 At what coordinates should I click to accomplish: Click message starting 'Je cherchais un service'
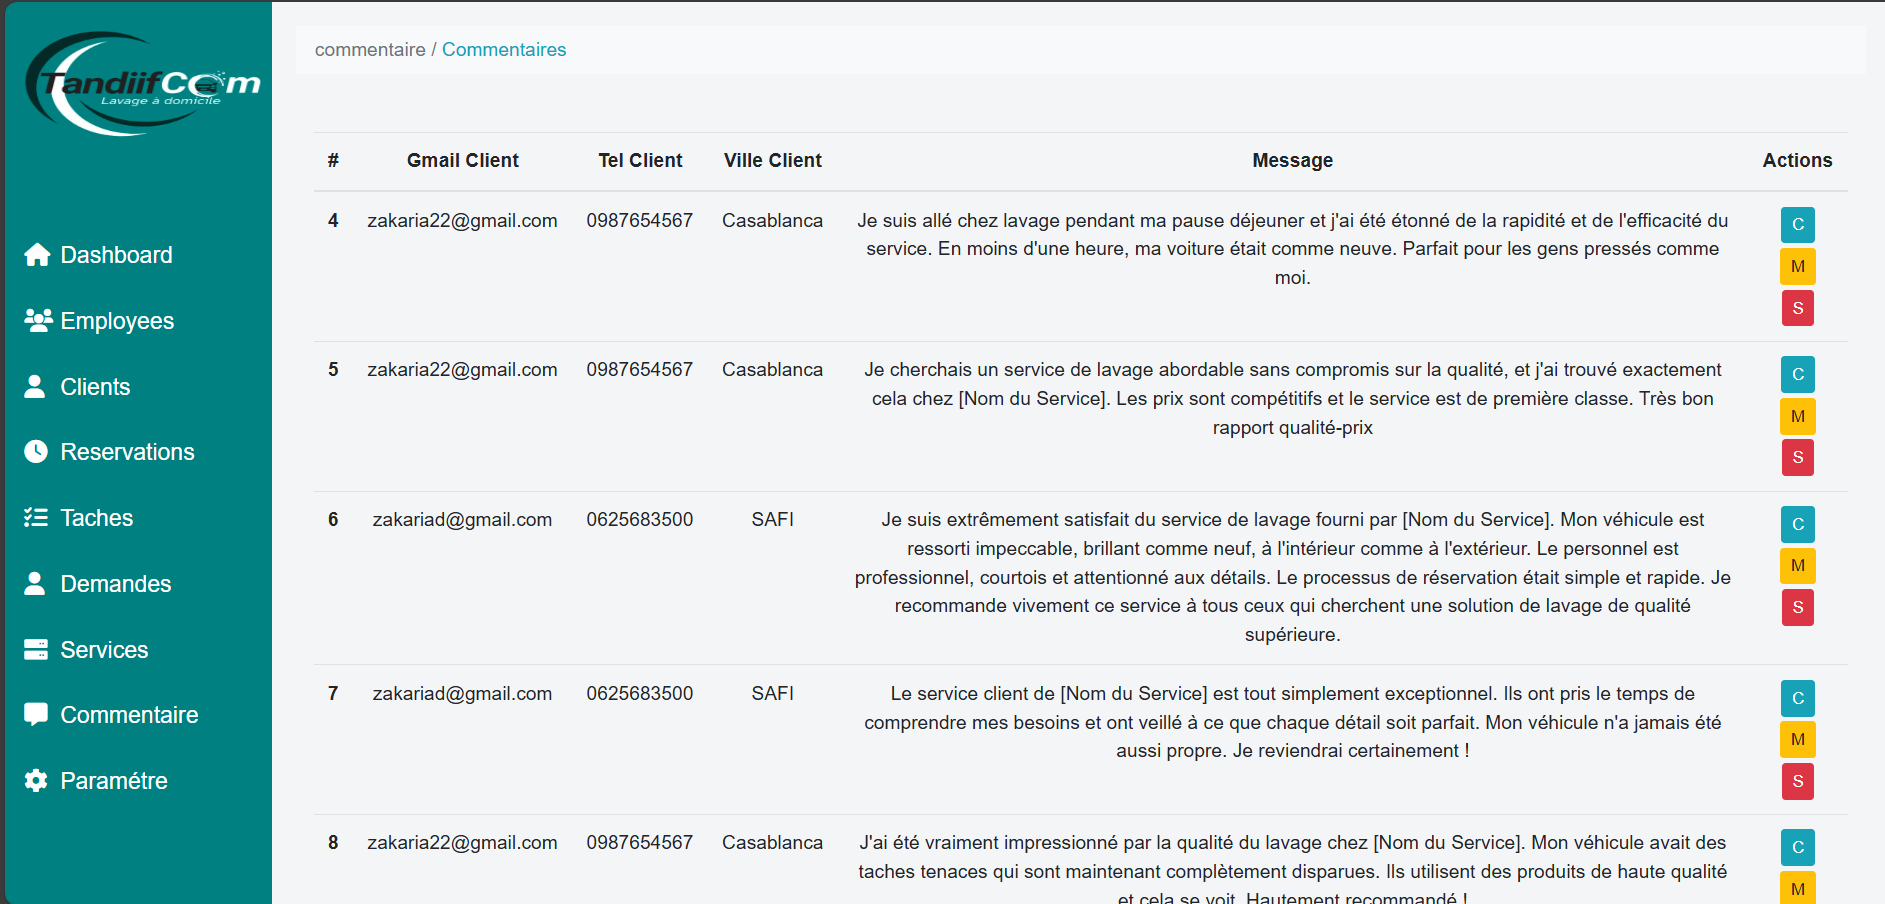point(1292,398)
